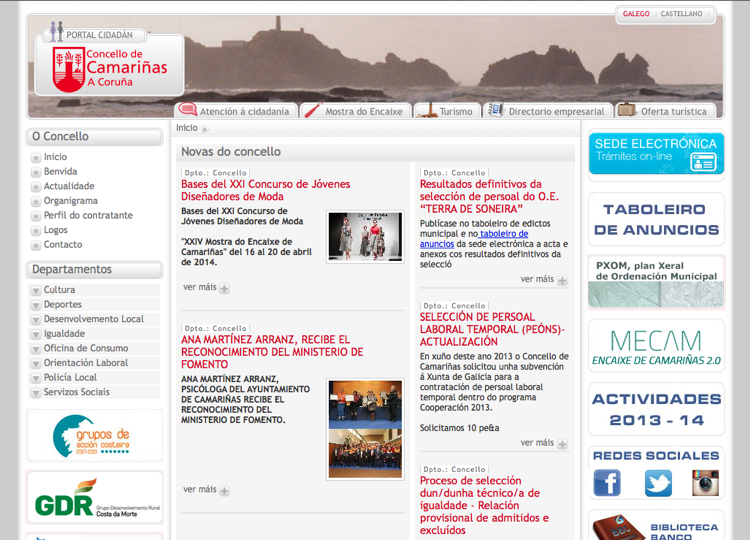Click the star bullet beside Logos
This screenshot has height=540, width=750.
tap(35, 231)
